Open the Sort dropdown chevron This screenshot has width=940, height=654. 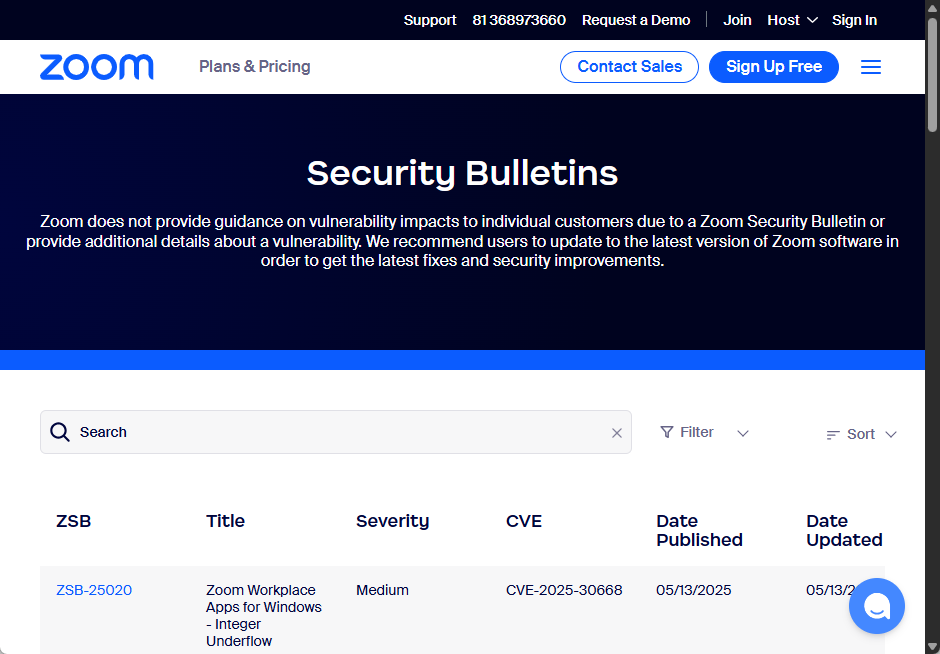coord(891,434)
